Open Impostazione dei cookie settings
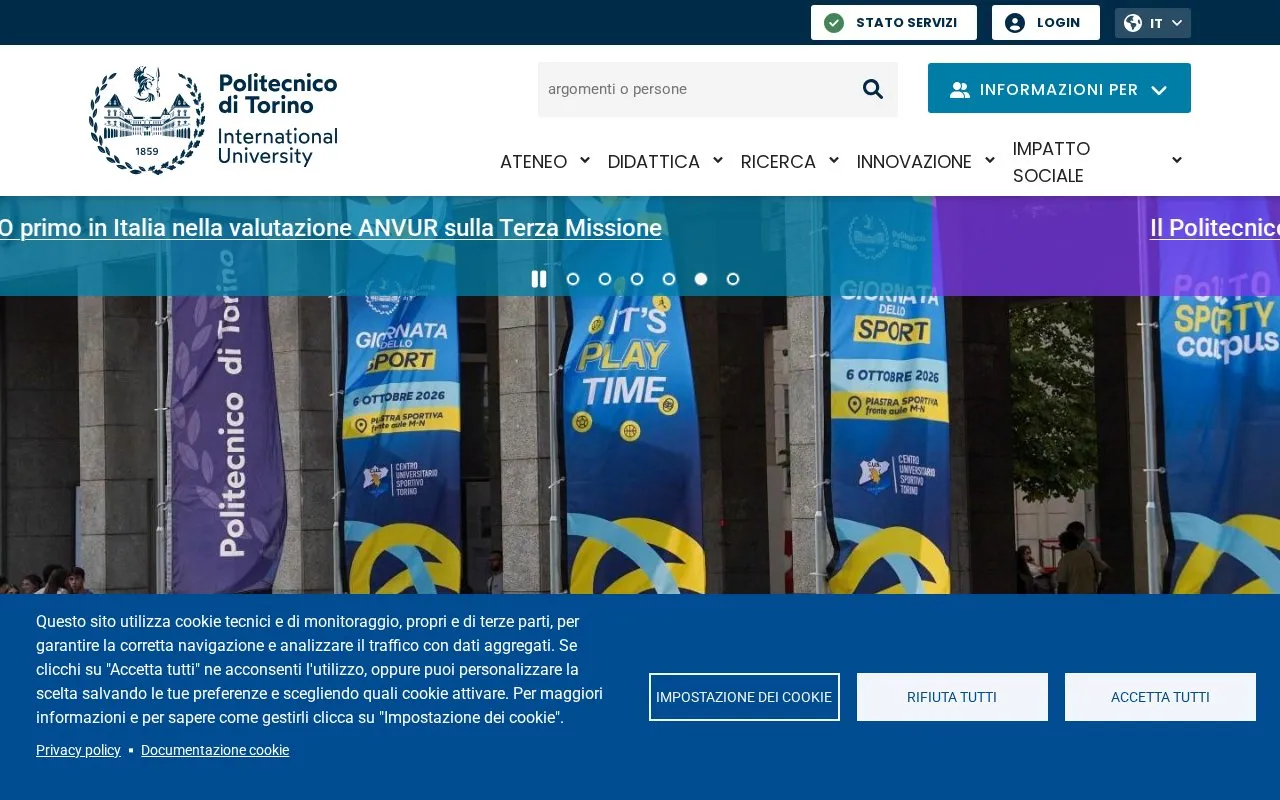The height and width of the screenshot is (800, 1280). (x=744, y=697)
